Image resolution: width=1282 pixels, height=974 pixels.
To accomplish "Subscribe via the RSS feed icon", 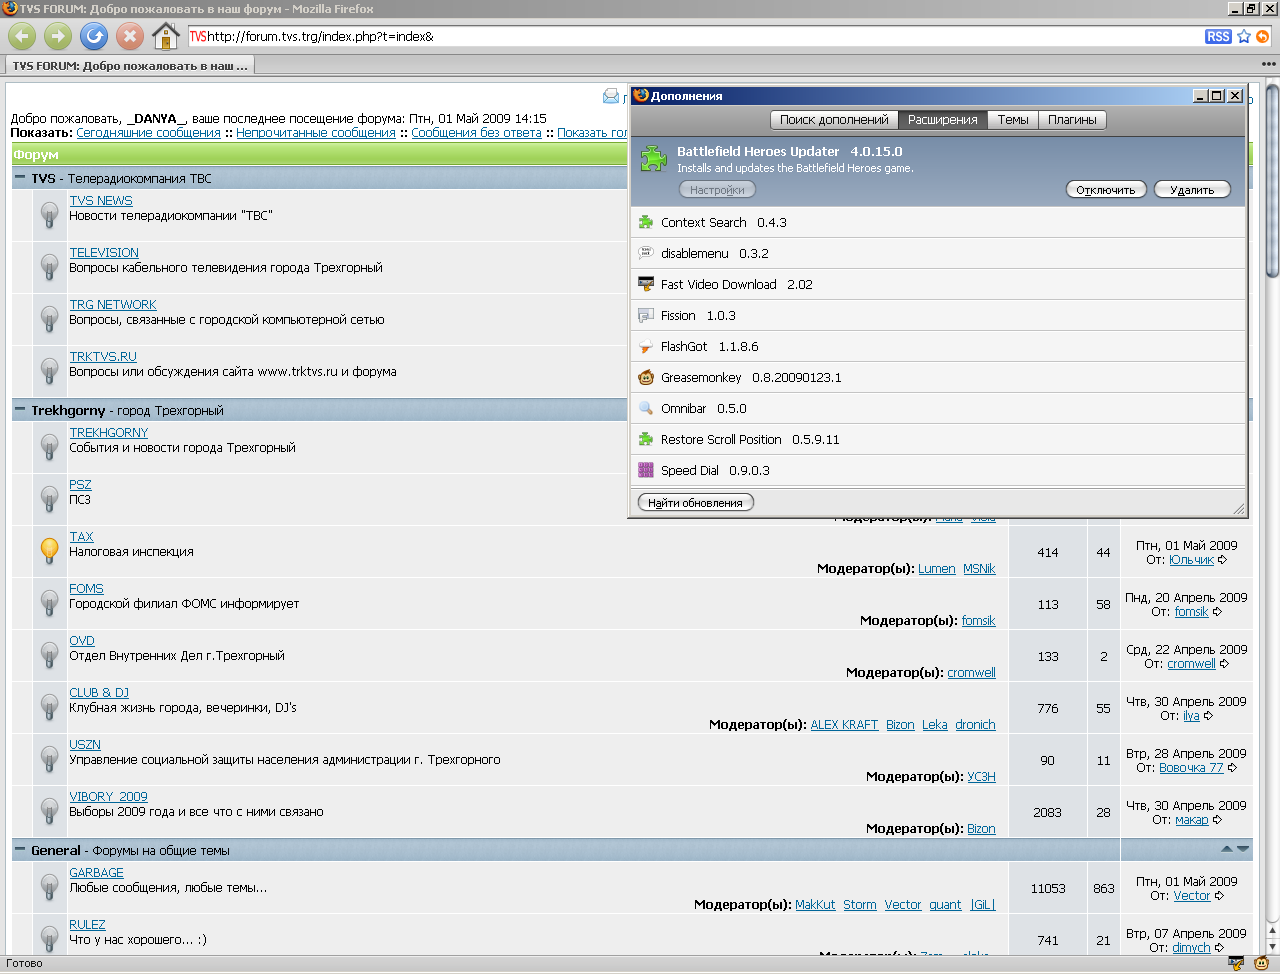I will tap(1218, 37).
